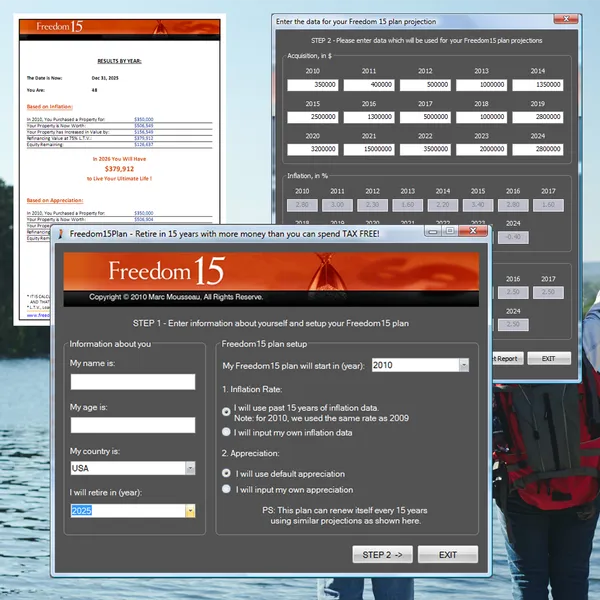The image size is (600, 600).
Task: Click the Freedom15Plan title bar app icon
Action: pyautogui.click(x=60, y=234)
